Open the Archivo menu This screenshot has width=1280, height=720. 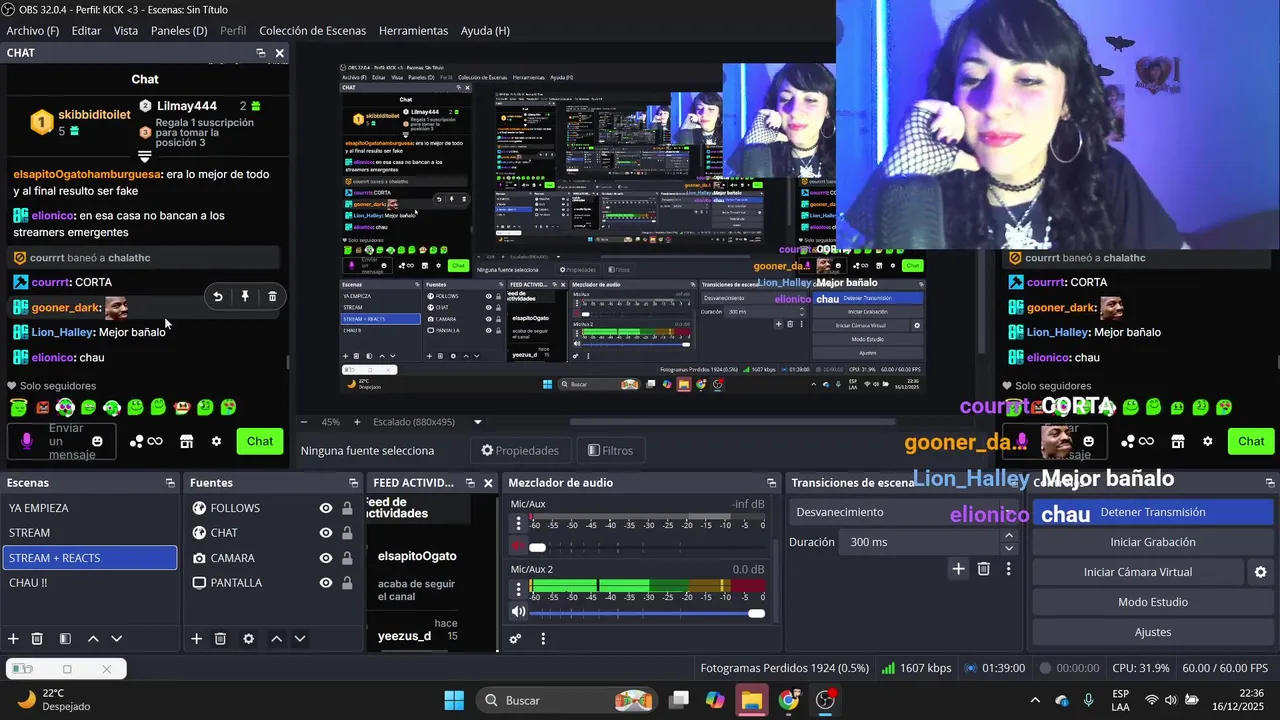pyautogui.click(x=33, y=31)
